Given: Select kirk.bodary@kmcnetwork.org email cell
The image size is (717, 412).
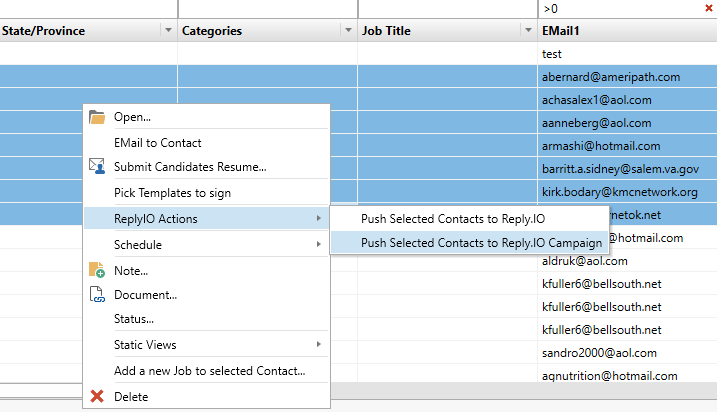Looking at the screenshot, I should (x=627, y=192).
